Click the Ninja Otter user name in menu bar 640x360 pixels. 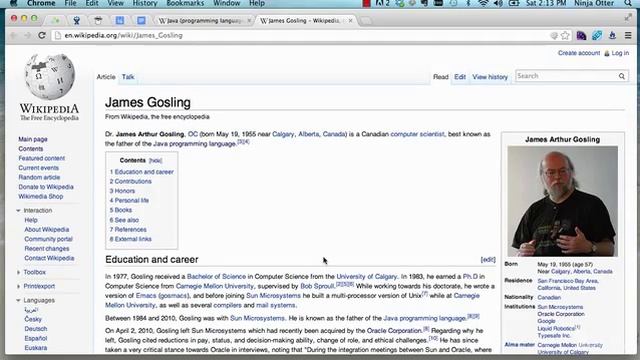point(594,3)
